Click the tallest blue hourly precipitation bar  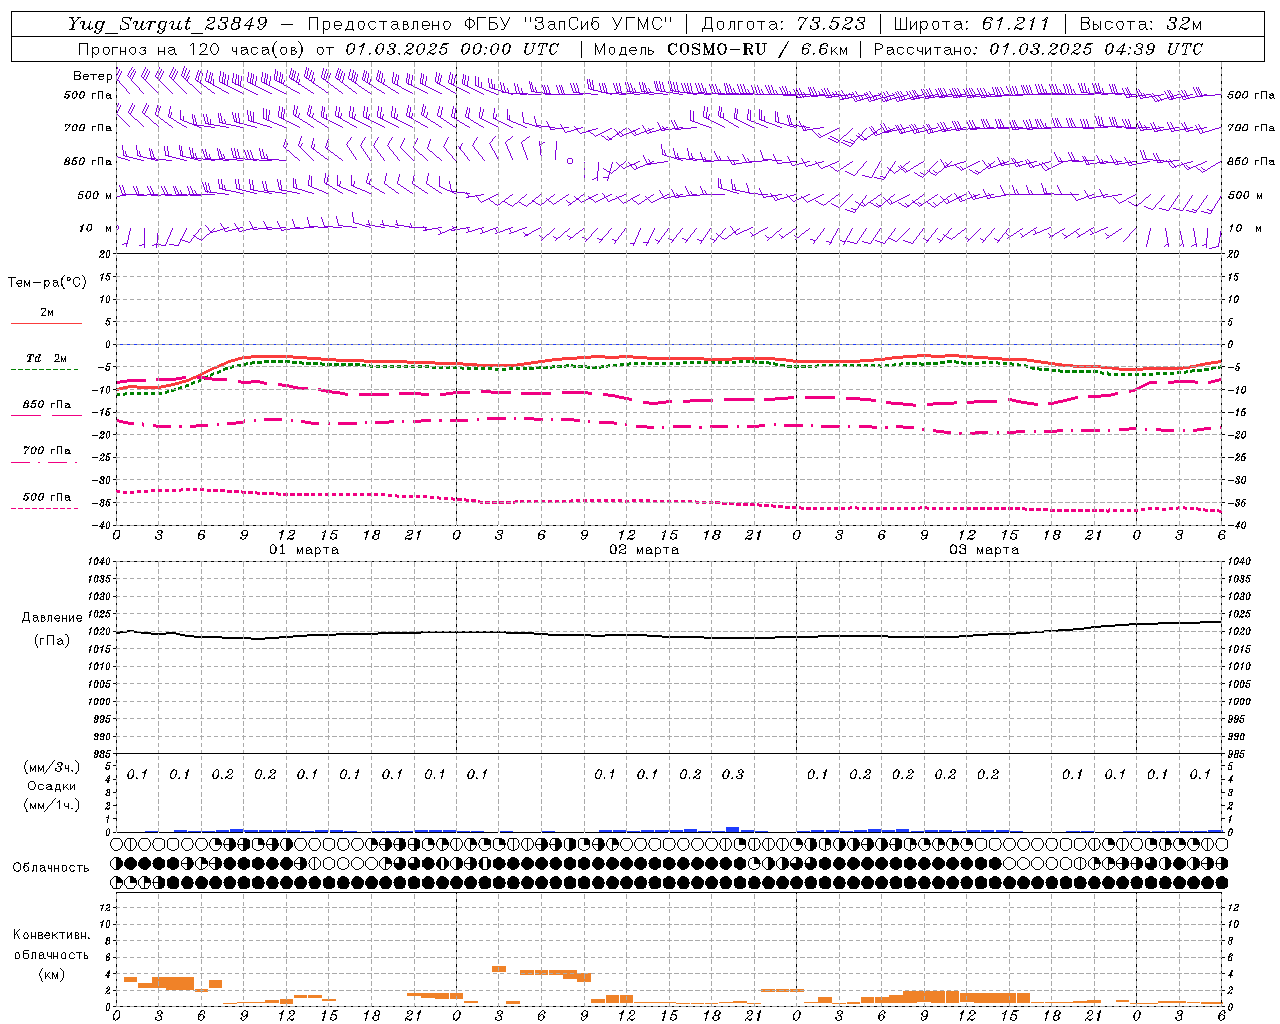click(732, 829)
